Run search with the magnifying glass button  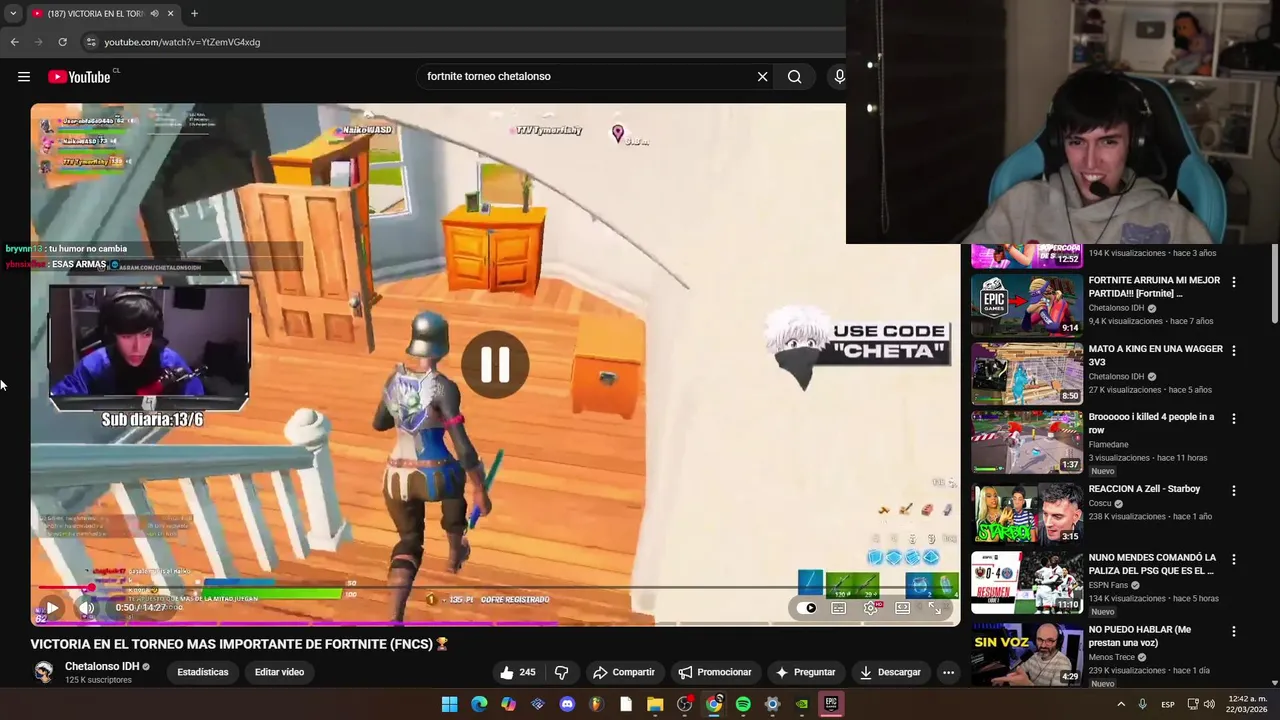click(794, 76)
